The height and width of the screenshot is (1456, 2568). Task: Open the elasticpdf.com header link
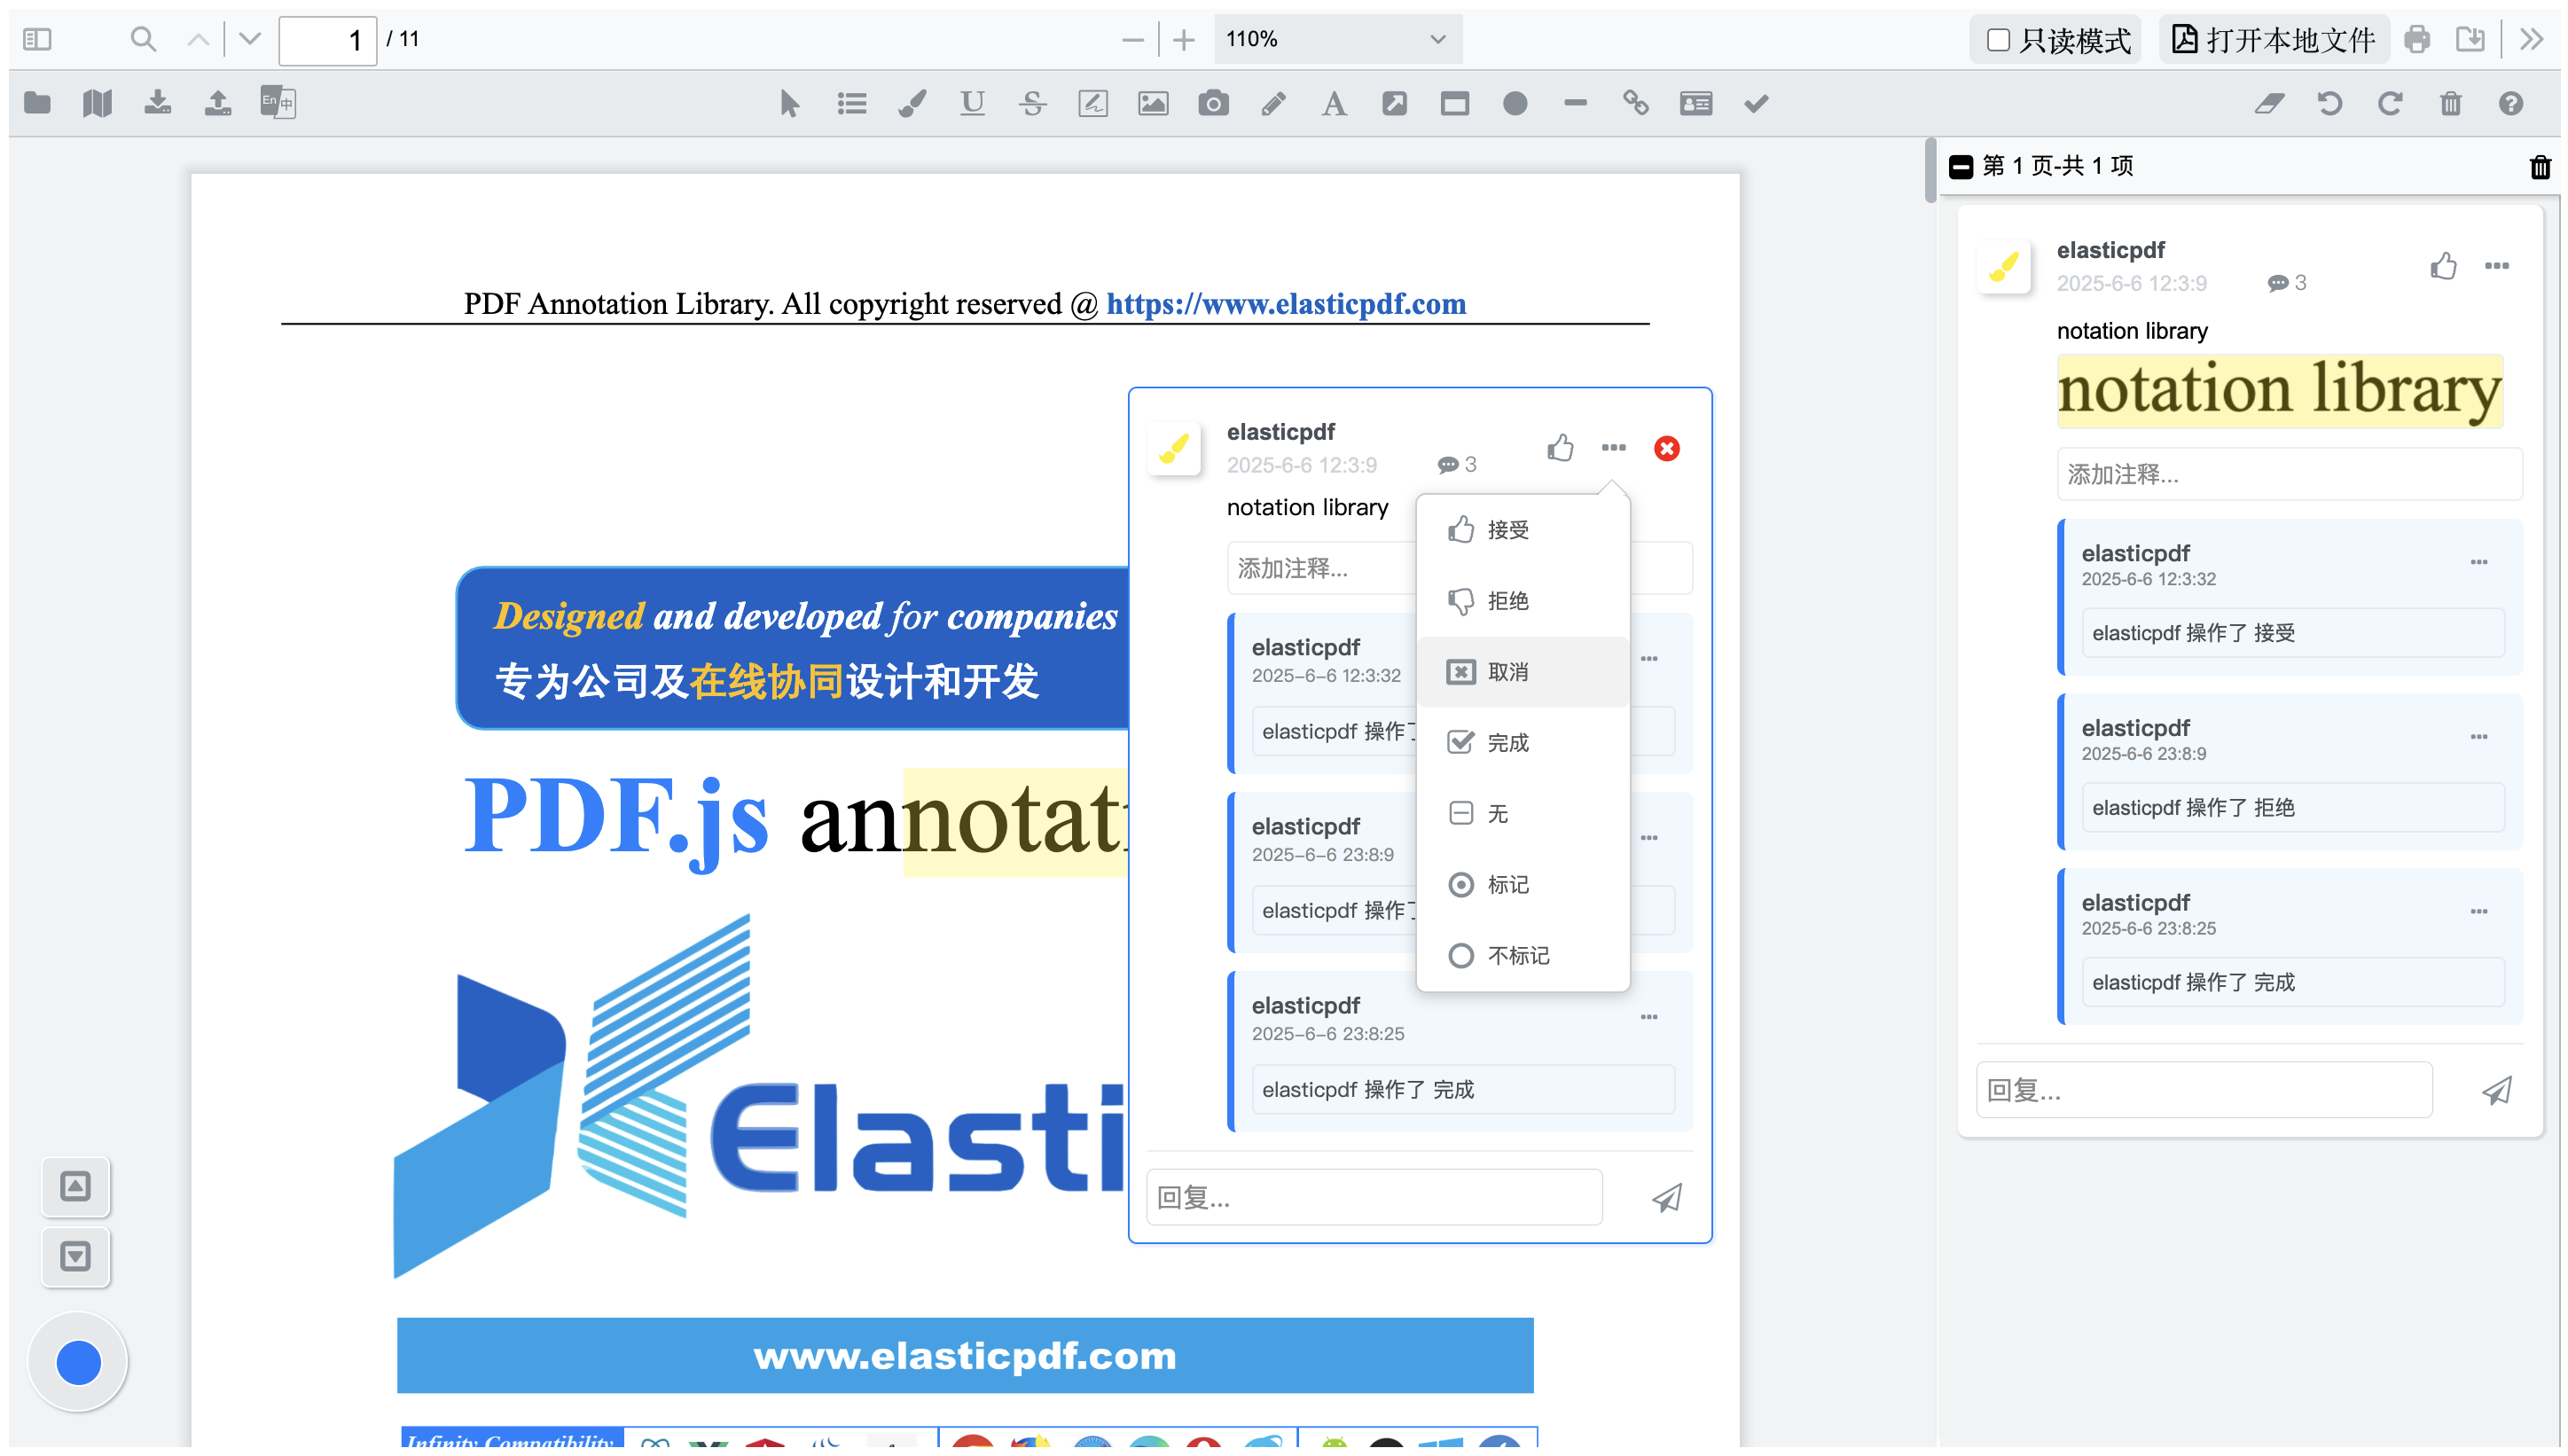pyautogui.click(x=1285, y=304)
